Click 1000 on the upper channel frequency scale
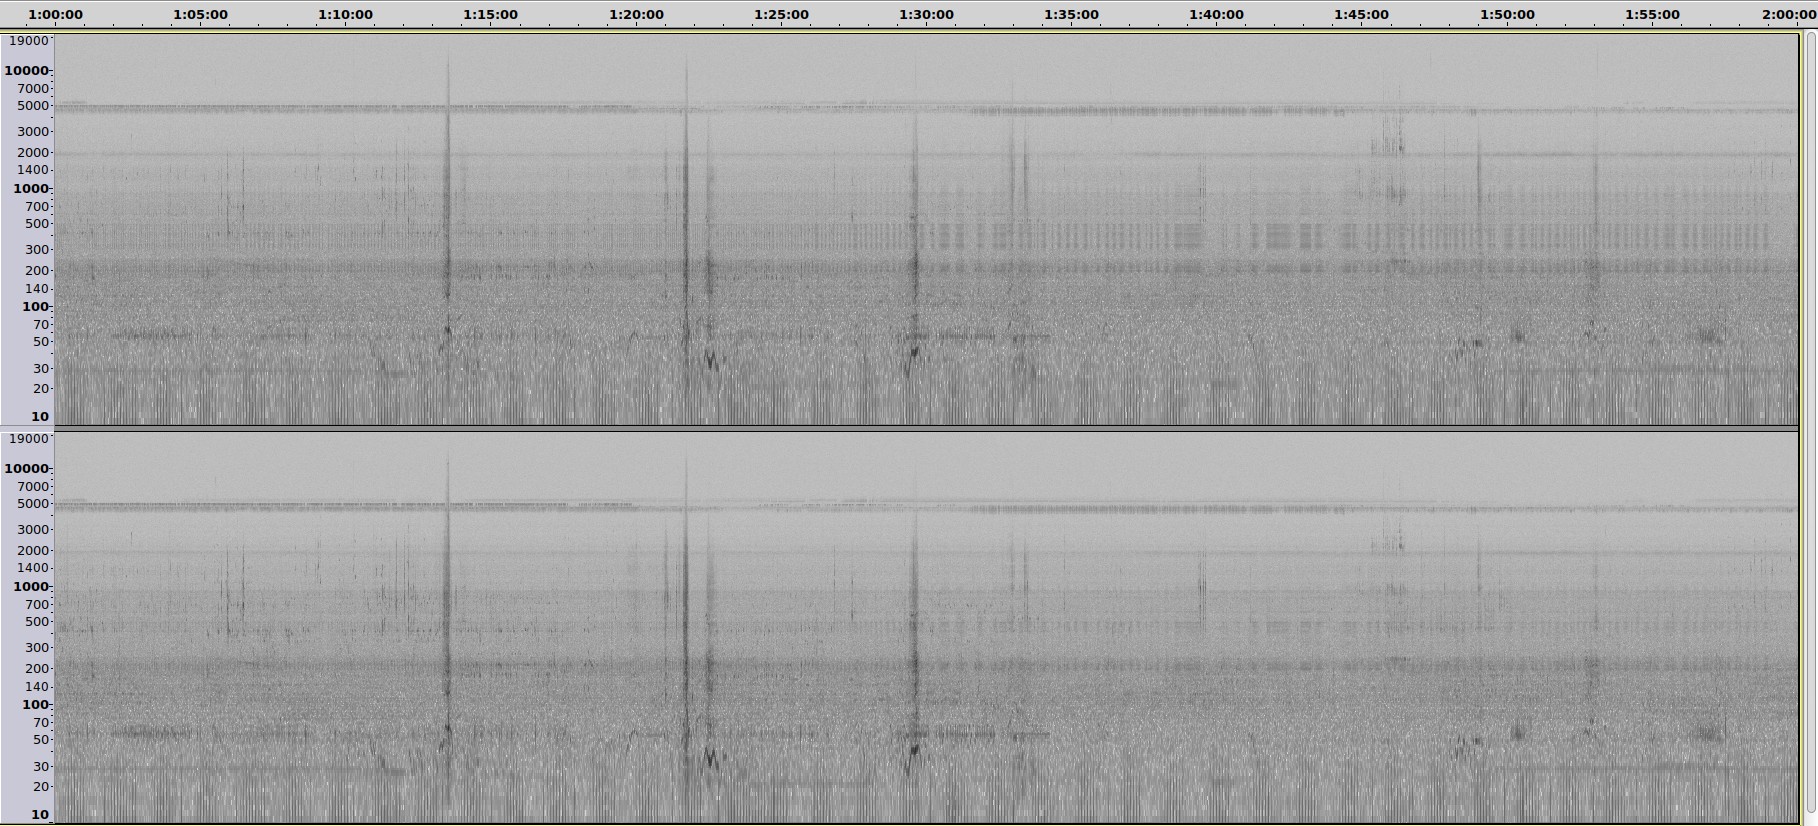This screenshot has width=1818, height=826. point(30,189)
